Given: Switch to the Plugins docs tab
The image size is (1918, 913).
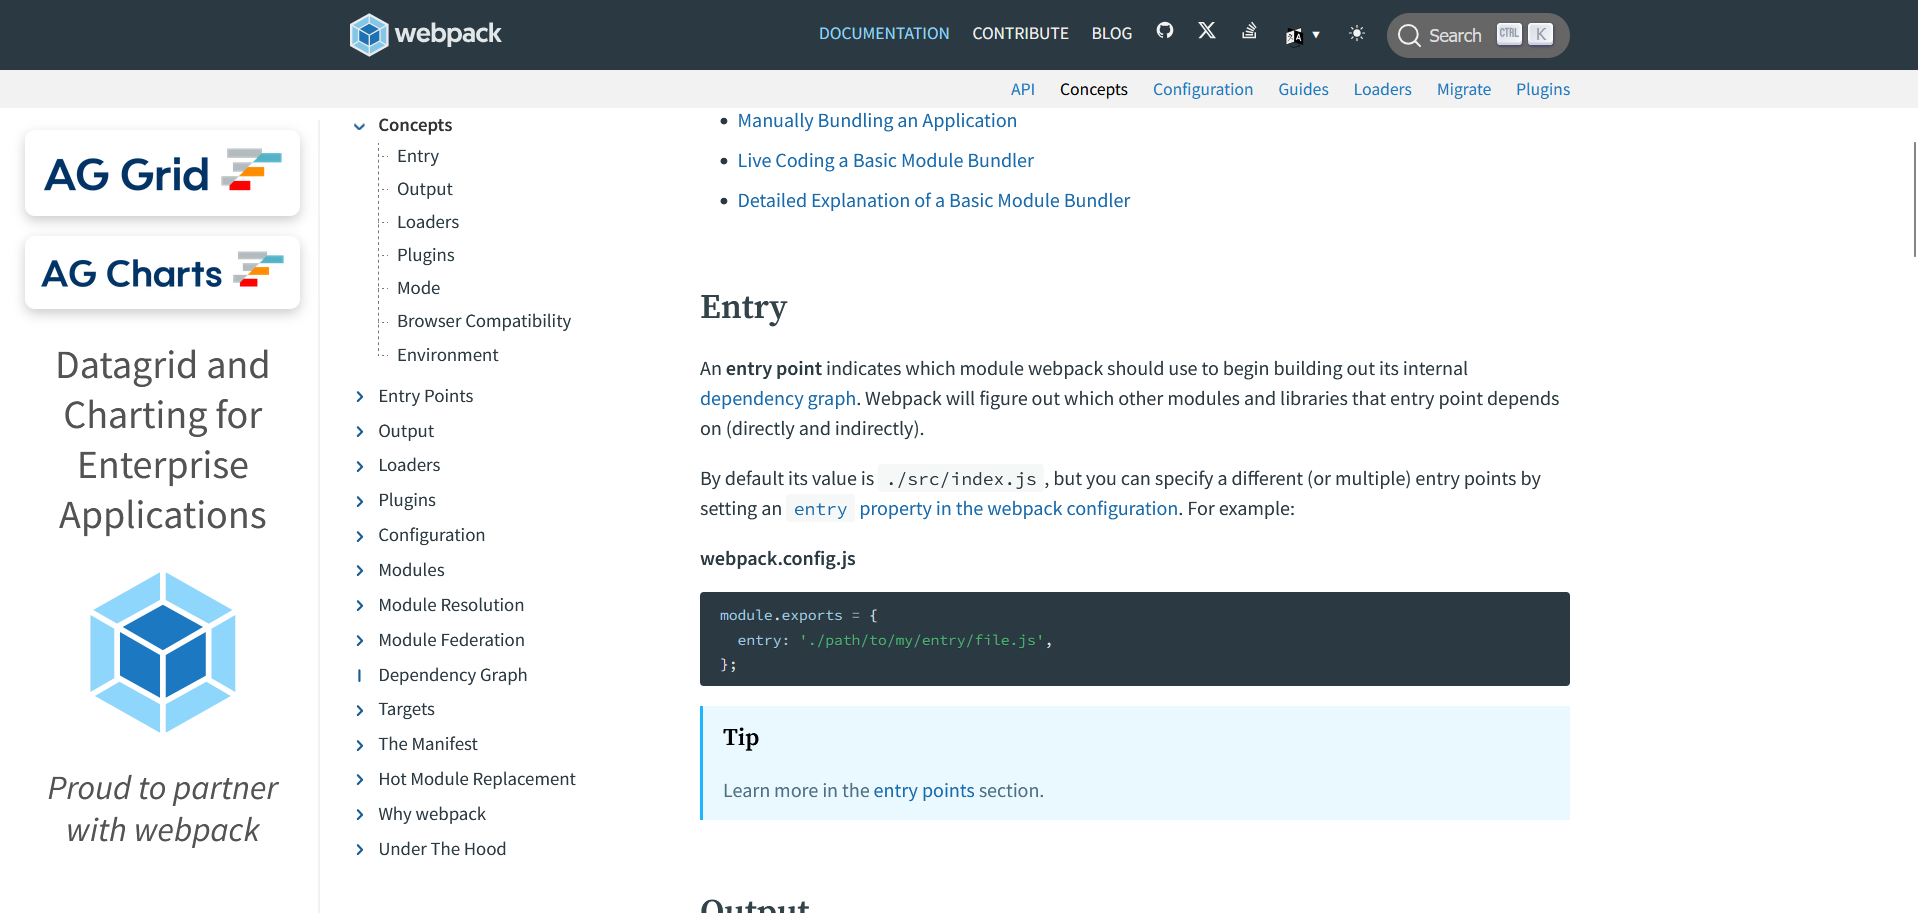Looking at the screenshot, I should [1542, 89].
